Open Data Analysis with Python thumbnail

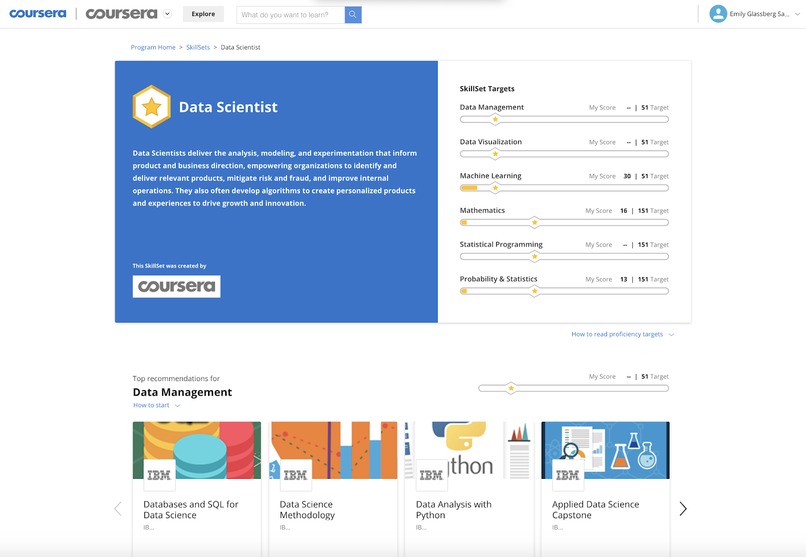point(469,450)
